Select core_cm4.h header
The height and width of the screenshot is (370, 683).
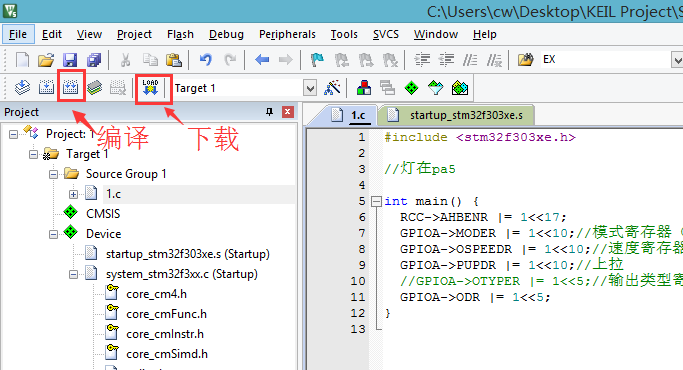pyautogui.click(x=156, y=294)
